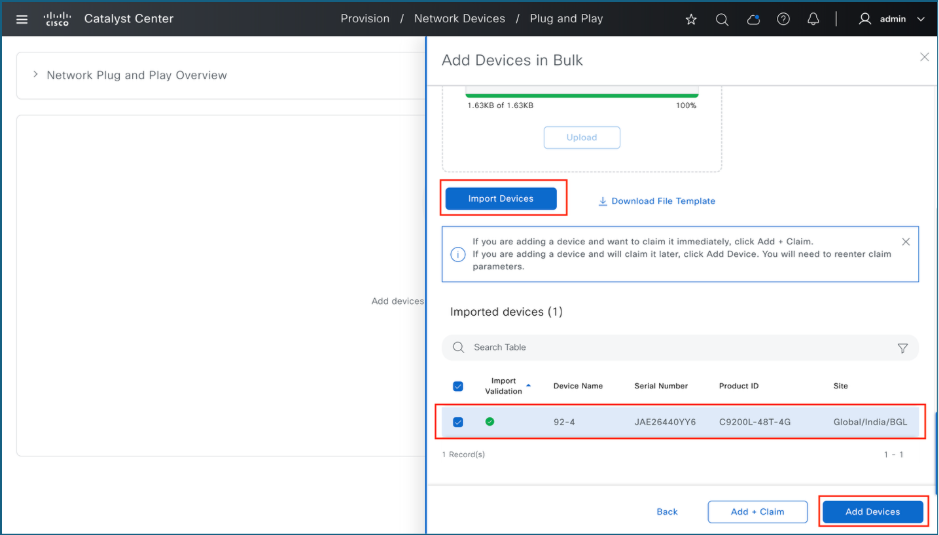Click green validation status icon for 92-4
939x535 pixels.
coord(489,422)
